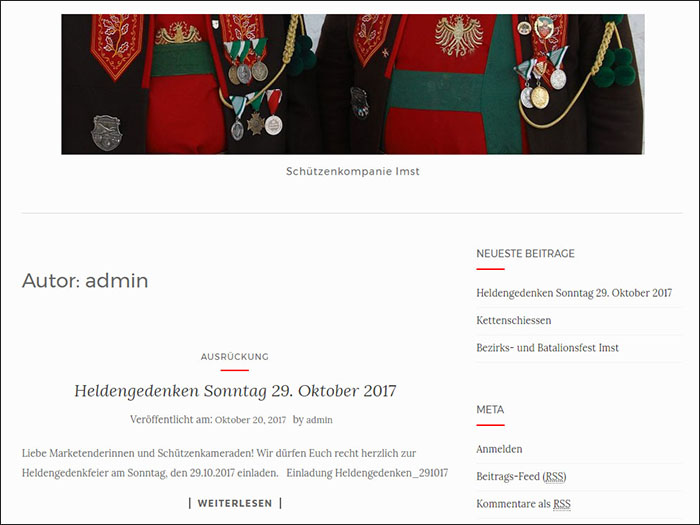Click the Veröffentlicht am label
700x525 pixels.
click(171, 420)
